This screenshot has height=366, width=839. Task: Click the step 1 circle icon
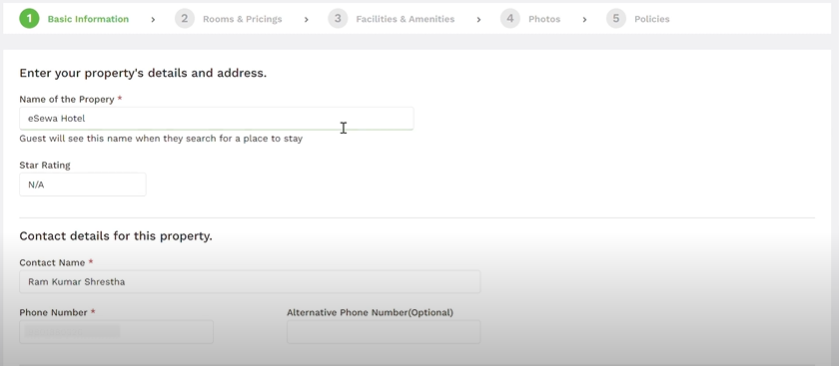[x=29, y=19]
